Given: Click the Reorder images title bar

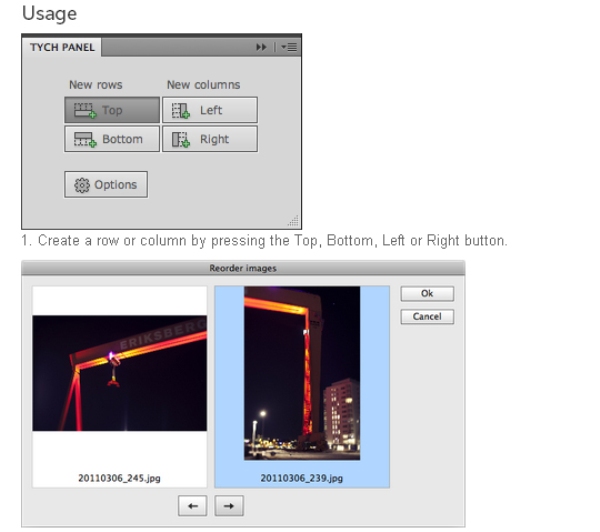Looking at the screenshot, I should pyautogui.click(x=243, y=268).
